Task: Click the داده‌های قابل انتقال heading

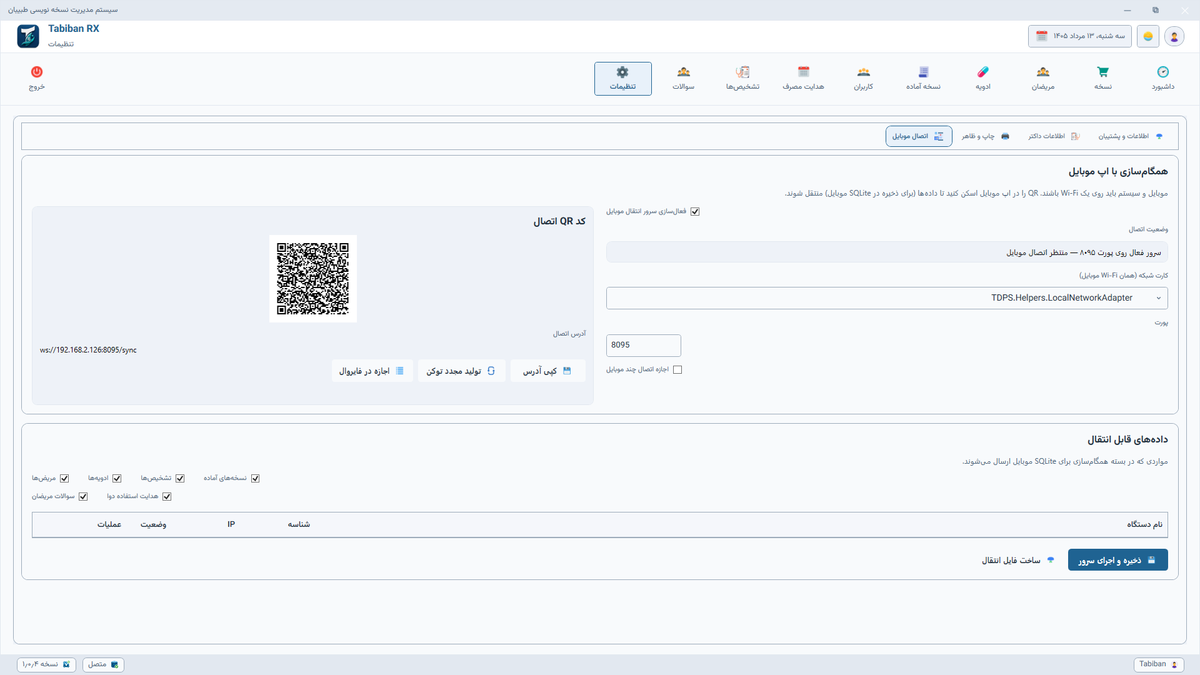Action: click(x=1126, y=439)
